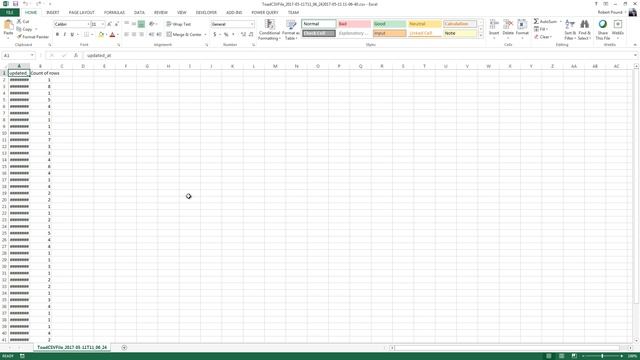Switch to the INSERT ribbon tab
Viewport: 640px width, 360px height.
coord(53,12)
